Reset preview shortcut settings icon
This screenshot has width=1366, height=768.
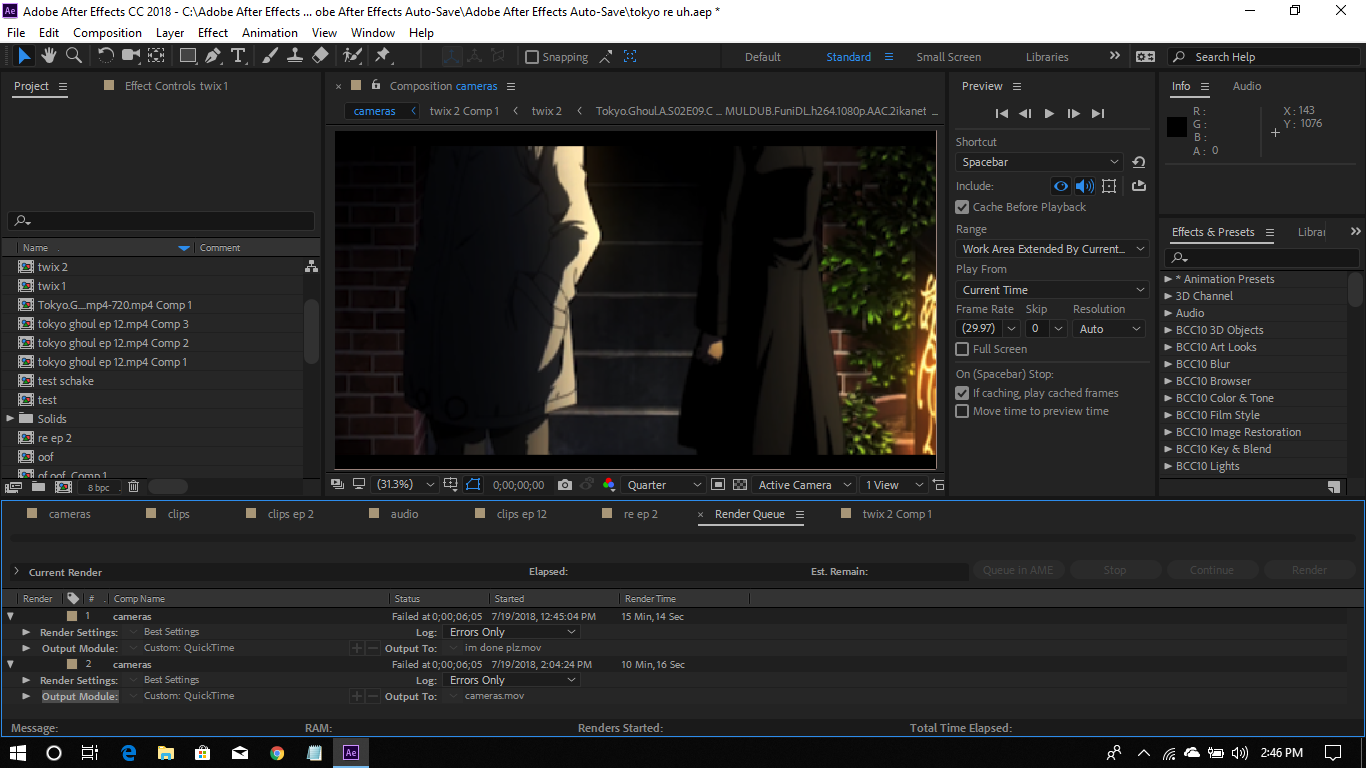[1138, 162]
